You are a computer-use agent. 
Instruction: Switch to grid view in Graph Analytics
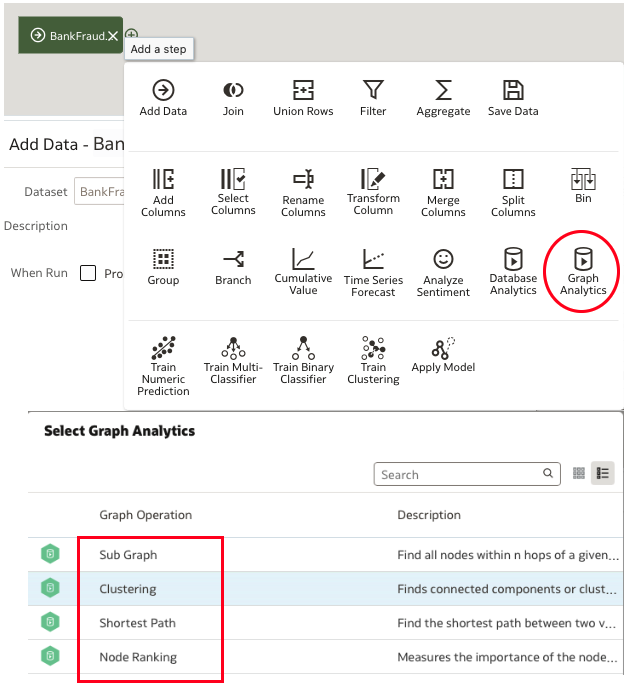[x=579, y=473]
